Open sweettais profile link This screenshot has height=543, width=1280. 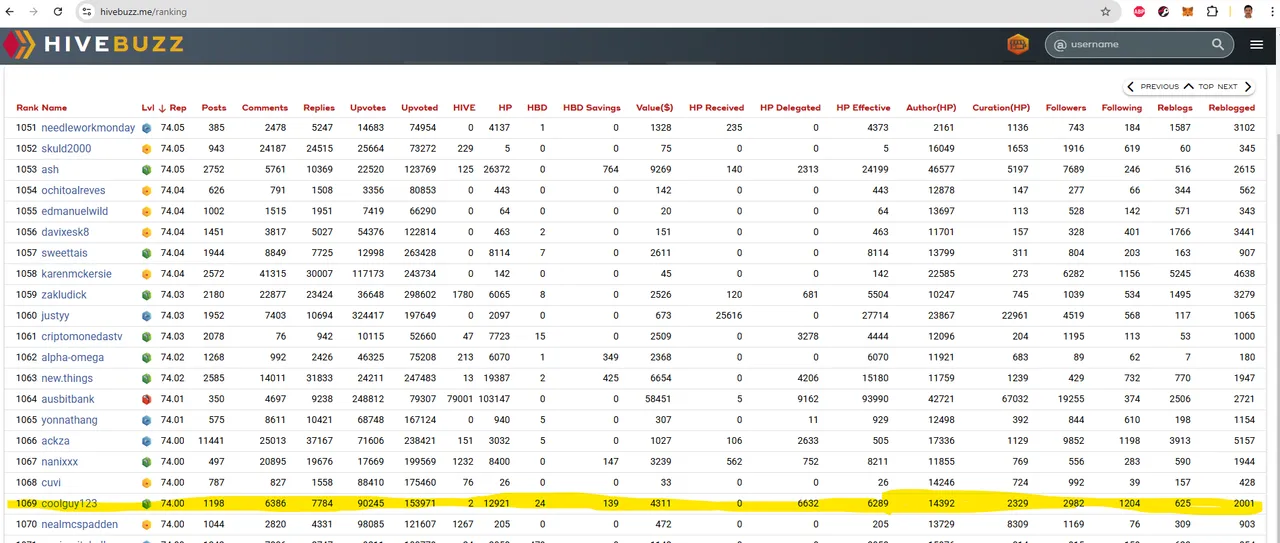tap(65, 253)
